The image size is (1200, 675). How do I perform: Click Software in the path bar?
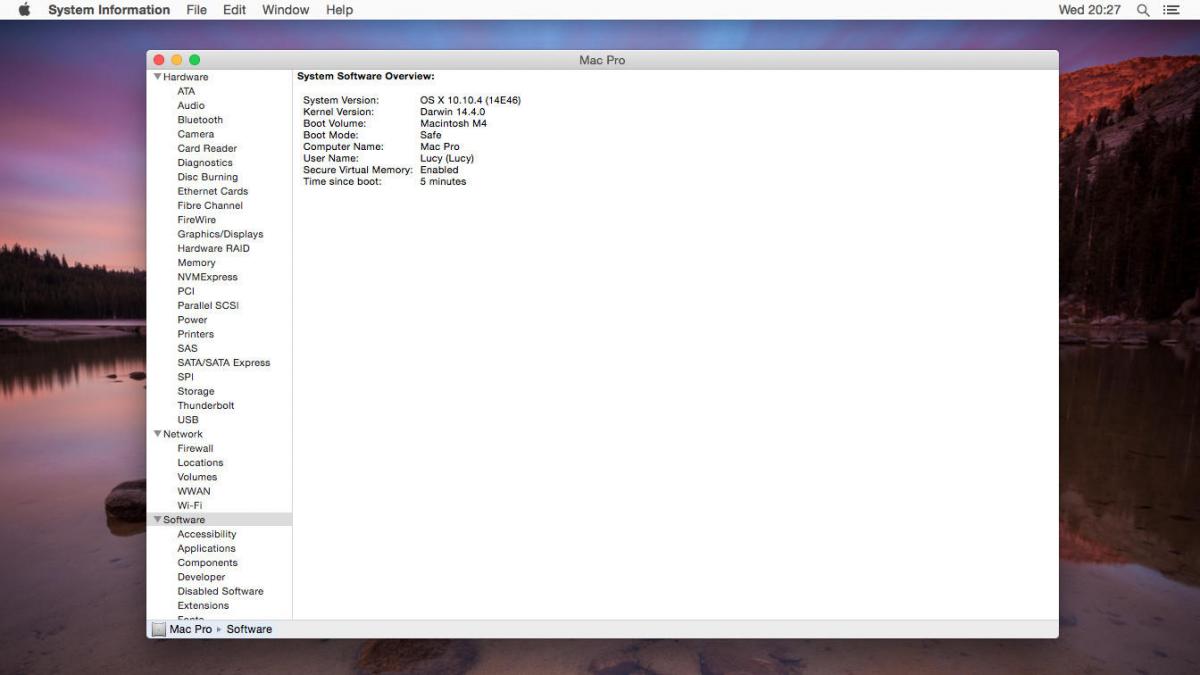tap(249, 629)
